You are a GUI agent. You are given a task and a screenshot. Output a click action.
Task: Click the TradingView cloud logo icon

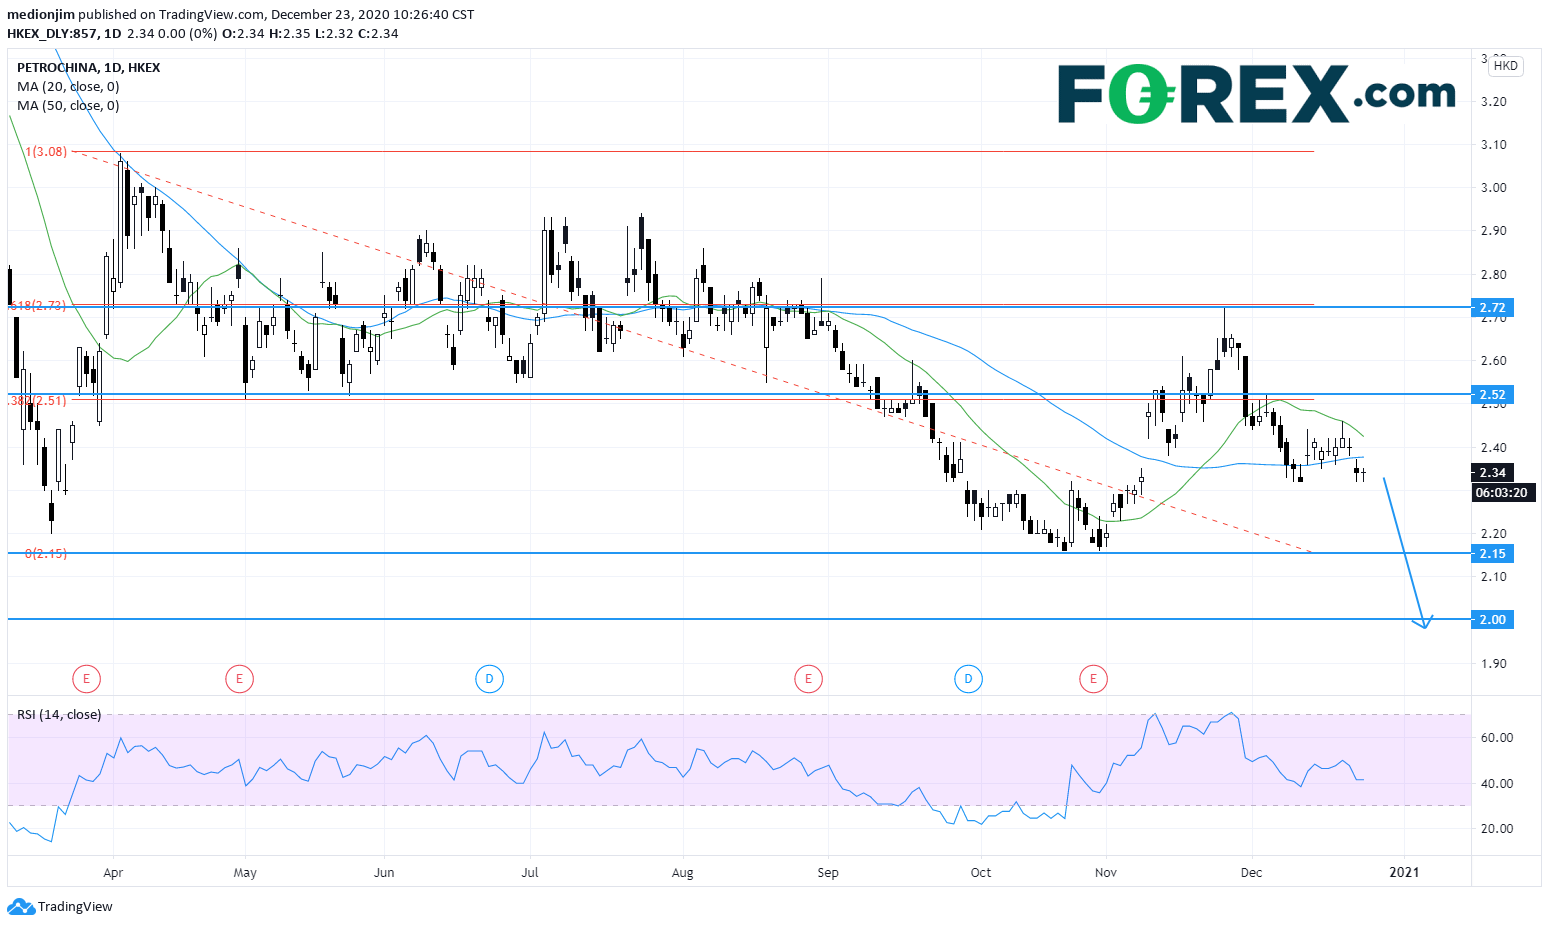[20, 907]
